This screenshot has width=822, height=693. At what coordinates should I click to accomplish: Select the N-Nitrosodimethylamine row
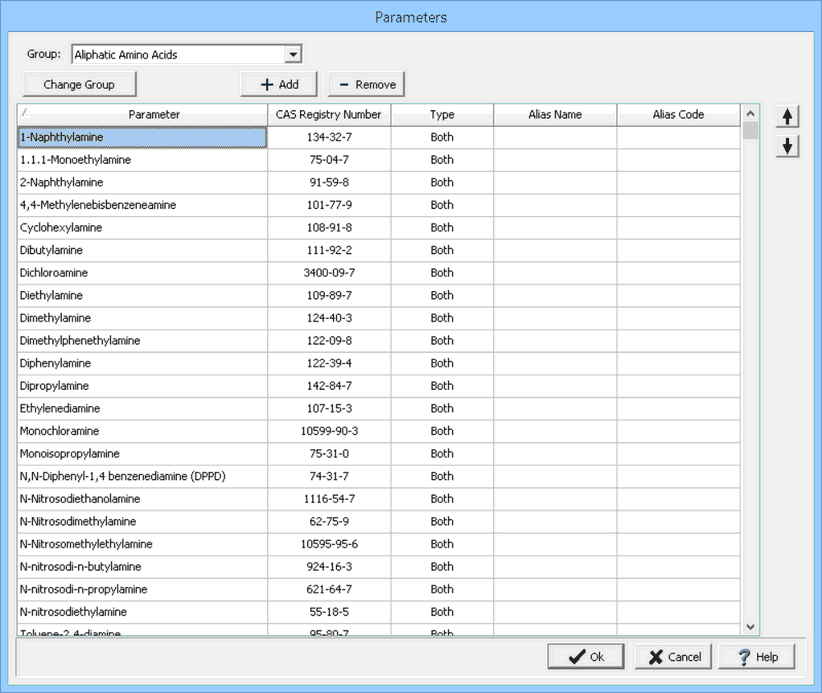142,521
